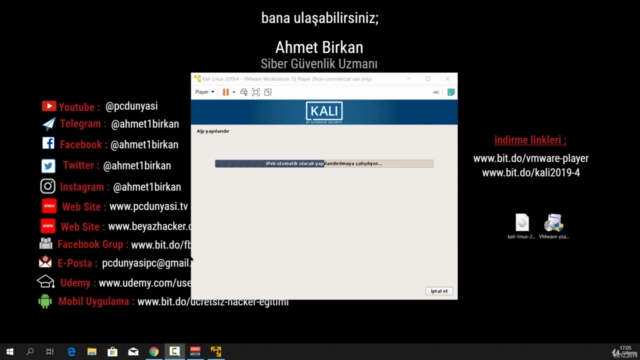Launch Microsoft Edge from the taskbar
Image resolution: width=640 pixels, height=360 pixels.
click(71, 351)
